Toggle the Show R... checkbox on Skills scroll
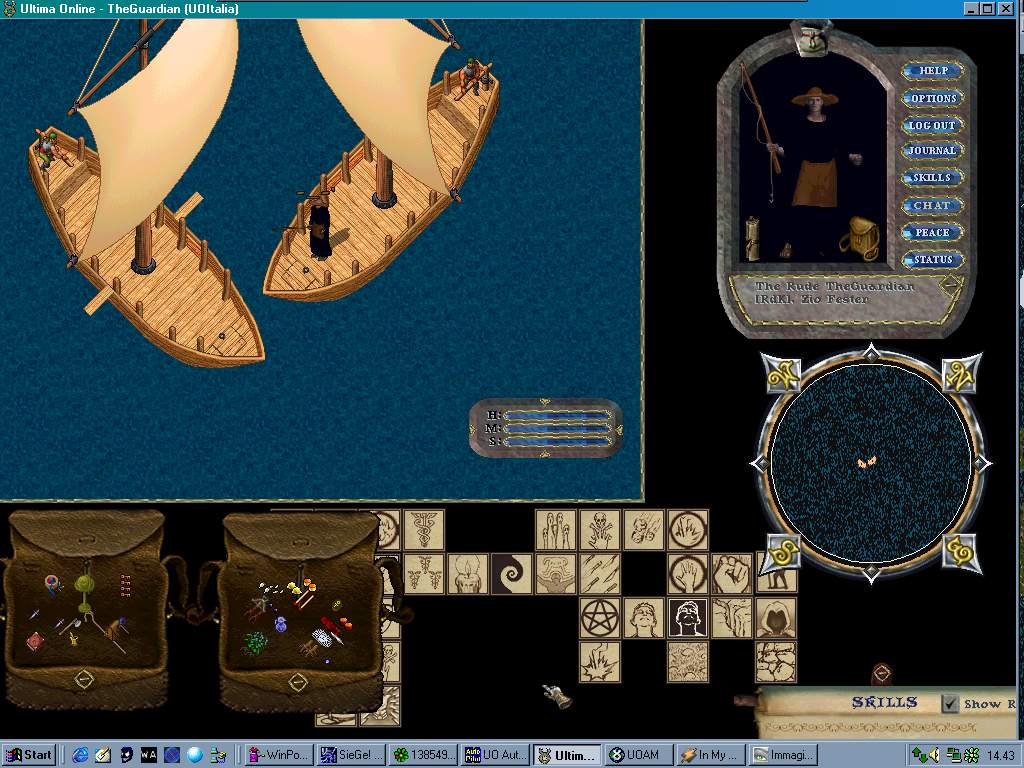Screen dimensions: 1024x768 [x=950, y=703]
